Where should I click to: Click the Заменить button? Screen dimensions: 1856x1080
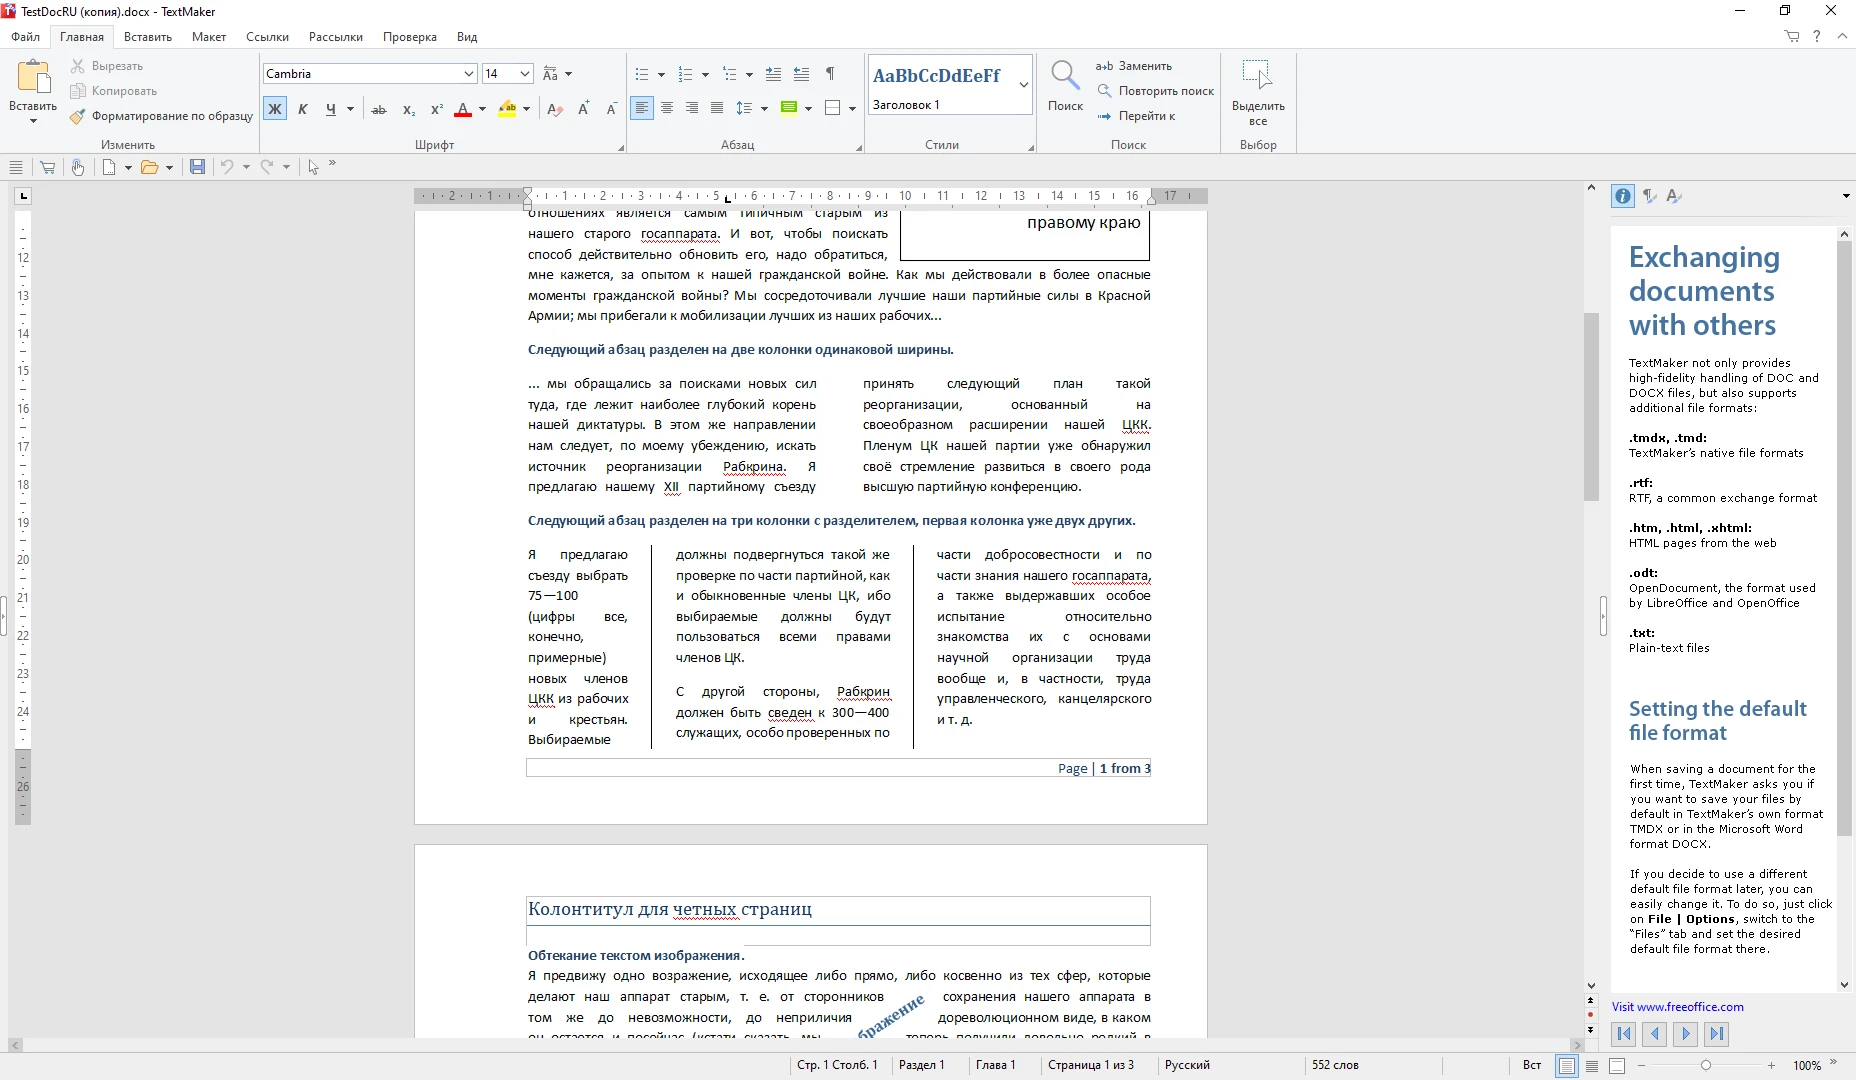tap(1134, 66)
